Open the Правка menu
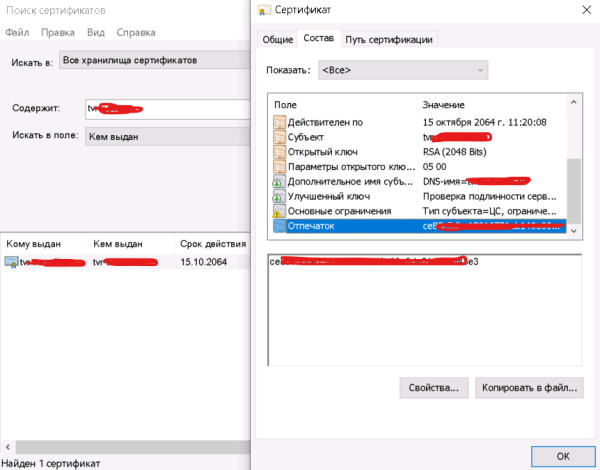Viewport: 600px width, 470px height. [x=58, y=33]
